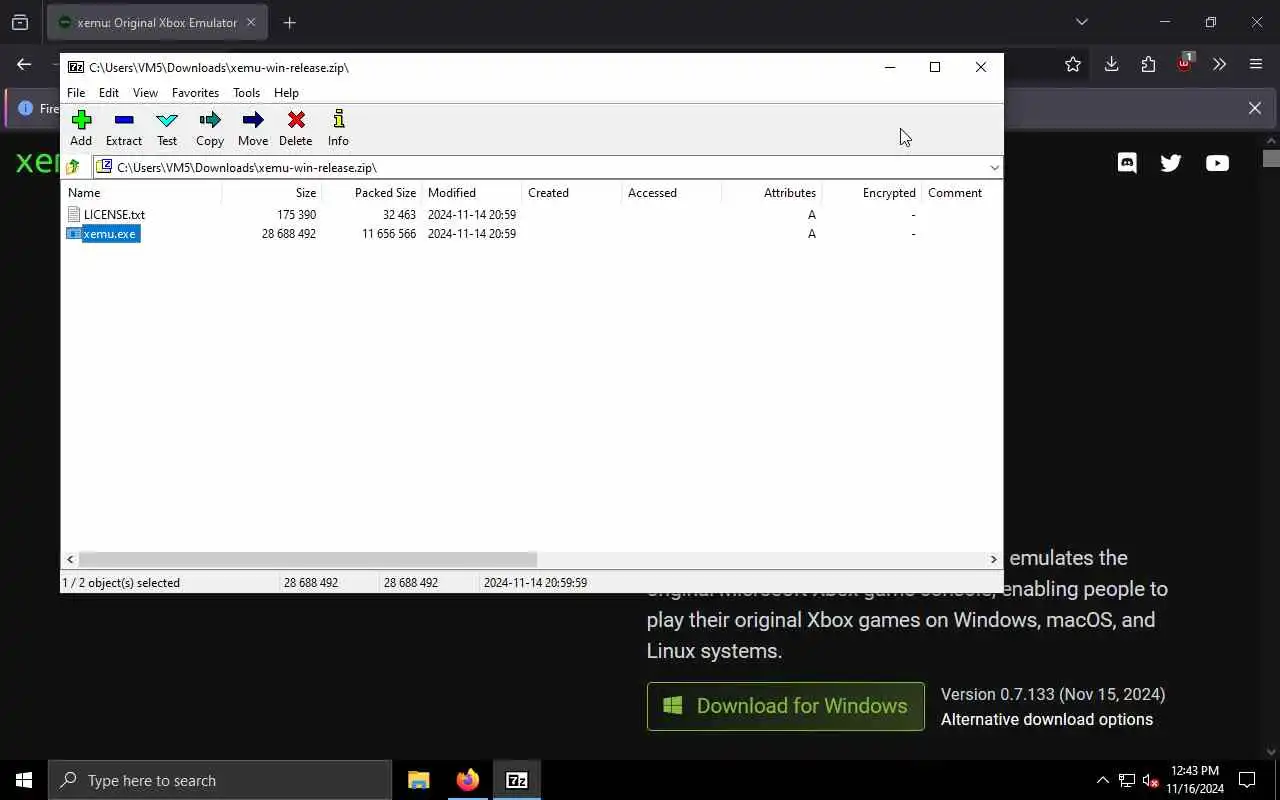Click the Move toolbar icon

(x=253, y=128)
